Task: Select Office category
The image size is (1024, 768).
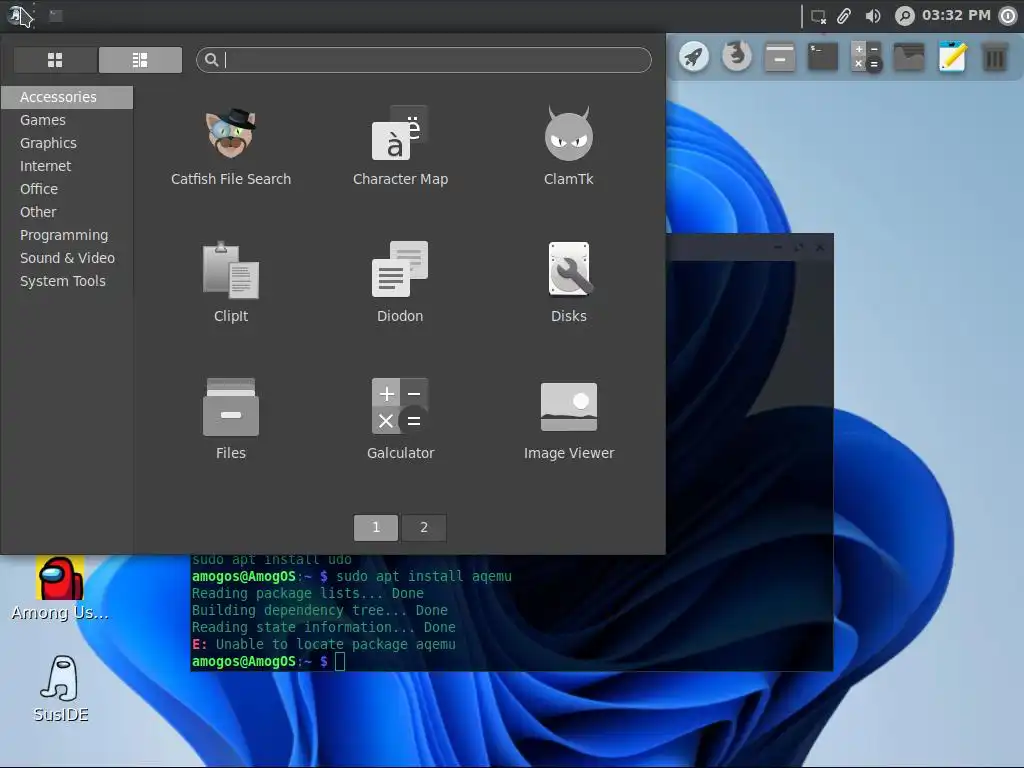Action: pos(67,189)
